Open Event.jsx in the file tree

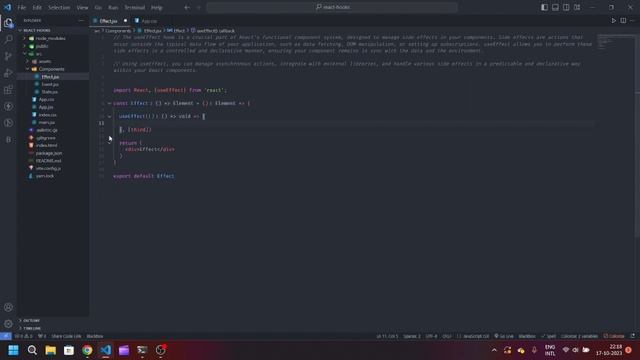(x=50, y=84)
